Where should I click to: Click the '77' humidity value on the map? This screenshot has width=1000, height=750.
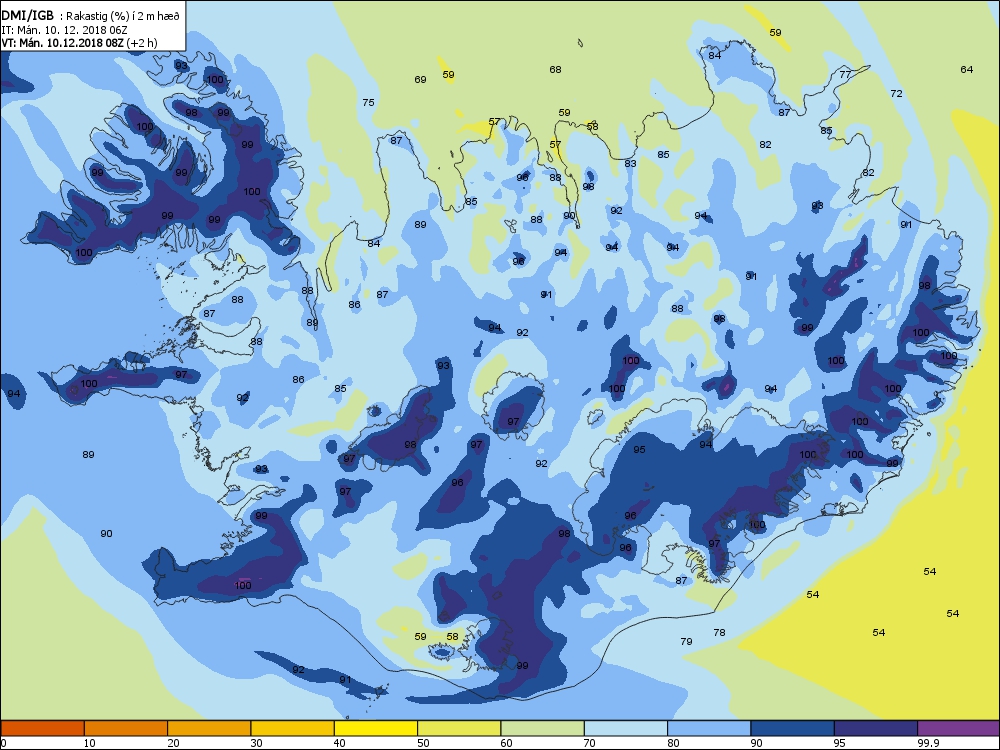[845, 75]
